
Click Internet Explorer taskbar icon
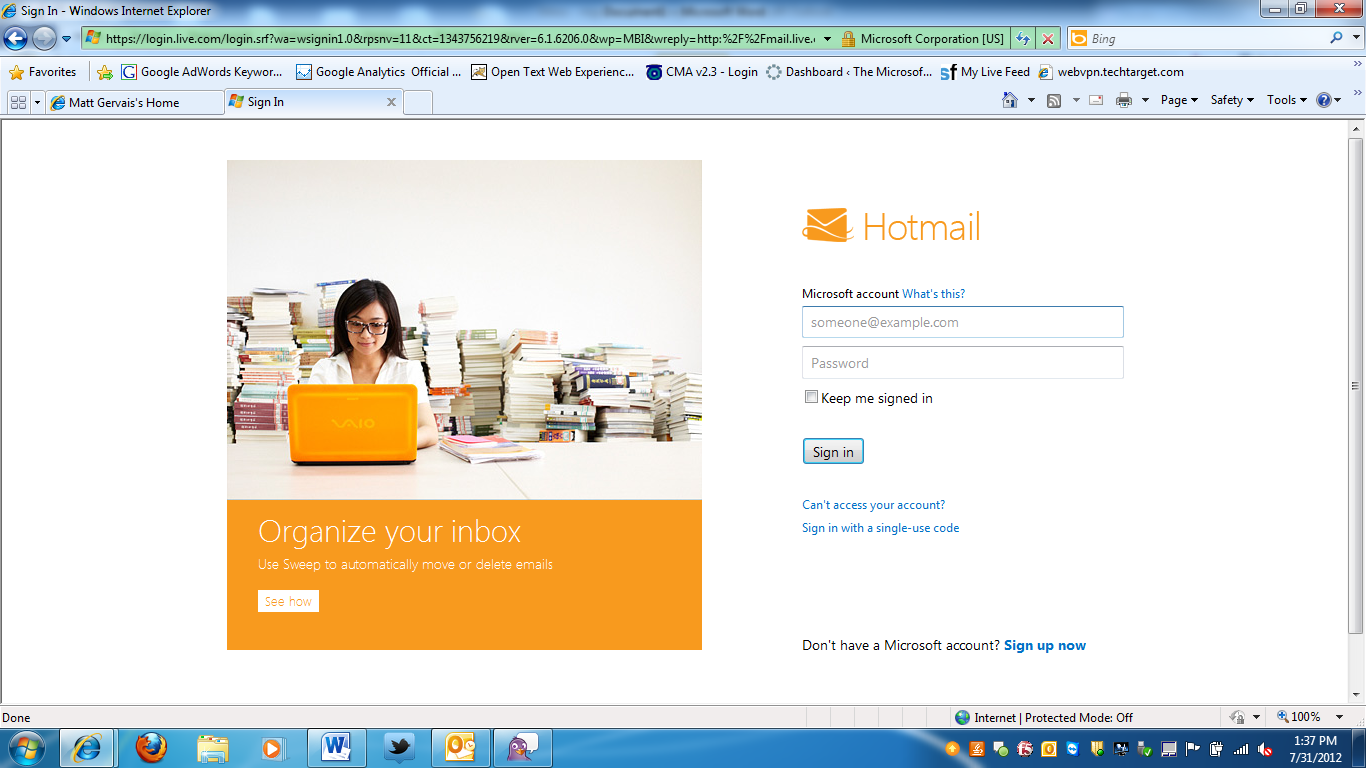[x=87, y=748]
